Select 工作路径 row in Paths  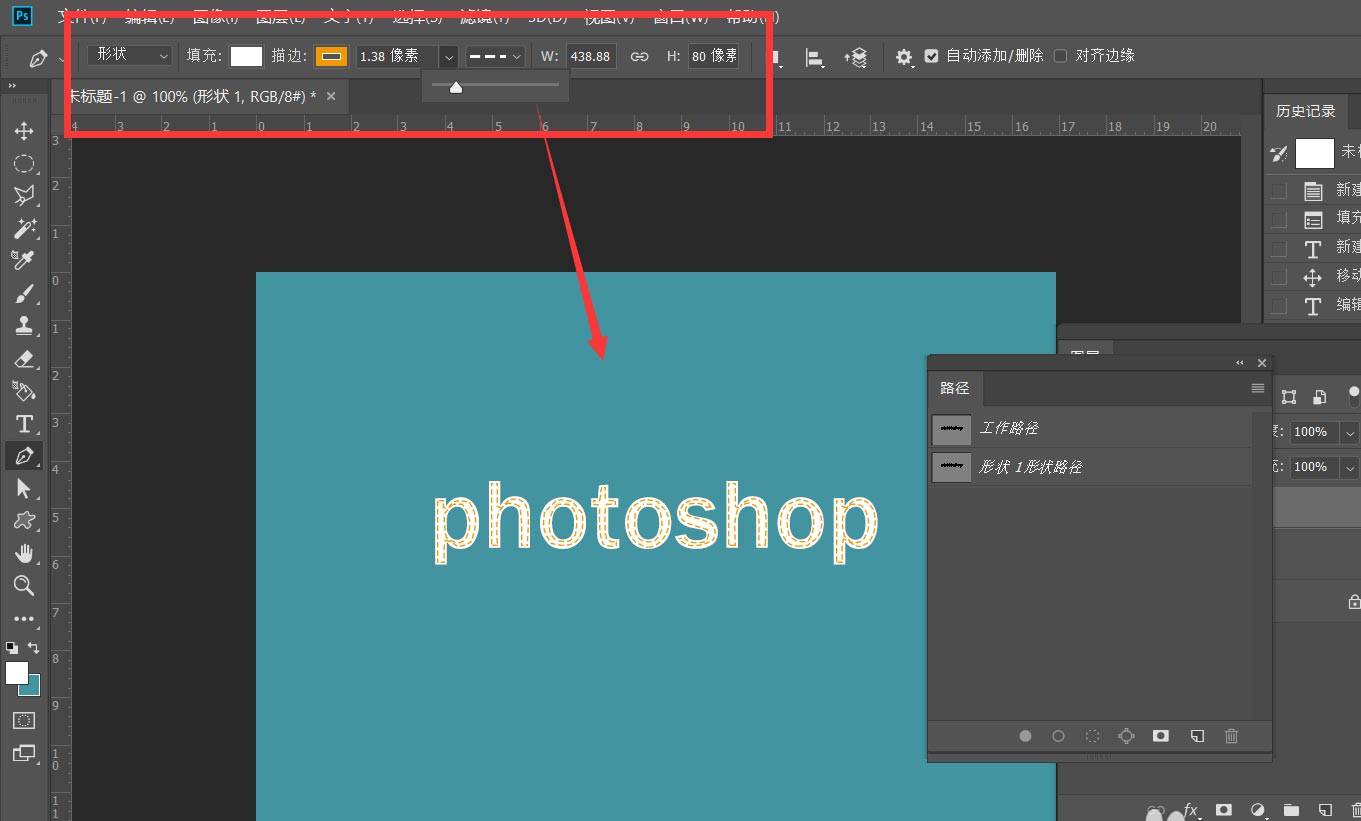pyautogui.click(x=1090, y=429)
